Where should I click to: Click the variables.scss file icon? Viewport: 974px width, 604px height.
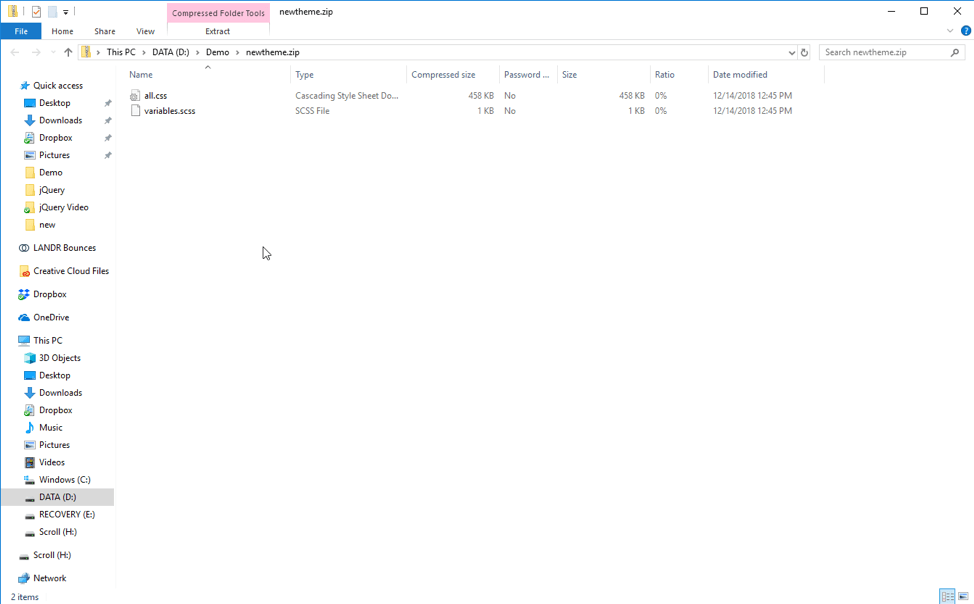click(135, 111)
